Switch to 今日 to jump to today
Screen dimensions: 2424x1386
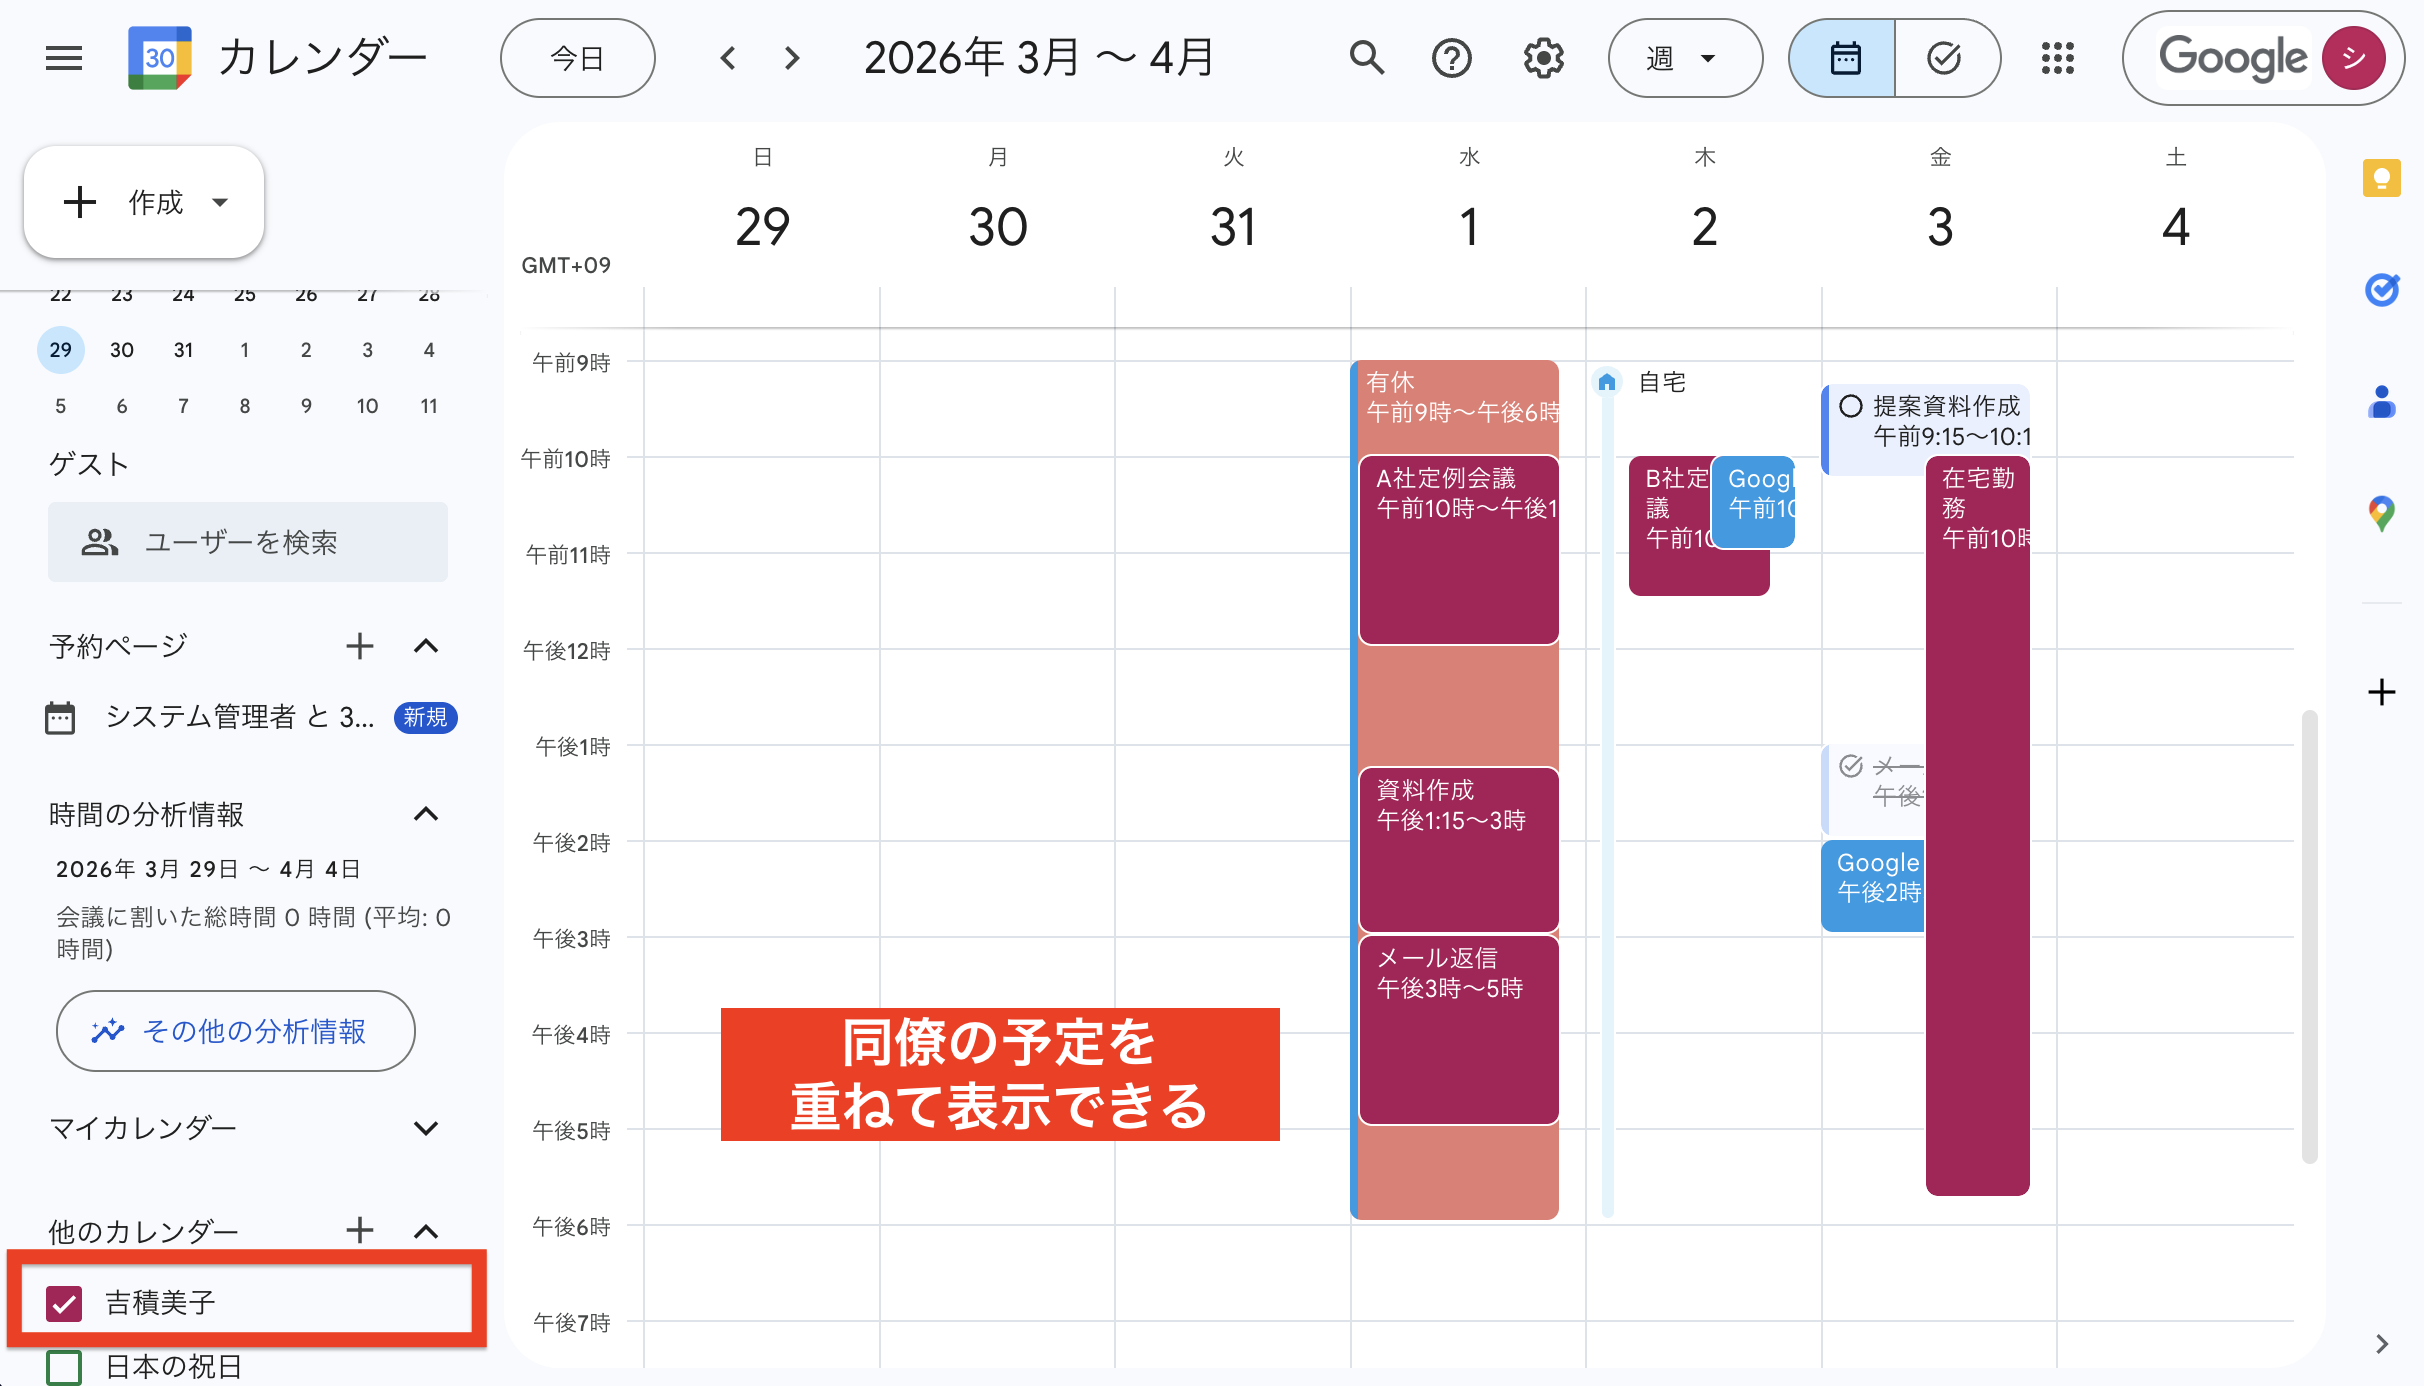click(x=576, y=57)
